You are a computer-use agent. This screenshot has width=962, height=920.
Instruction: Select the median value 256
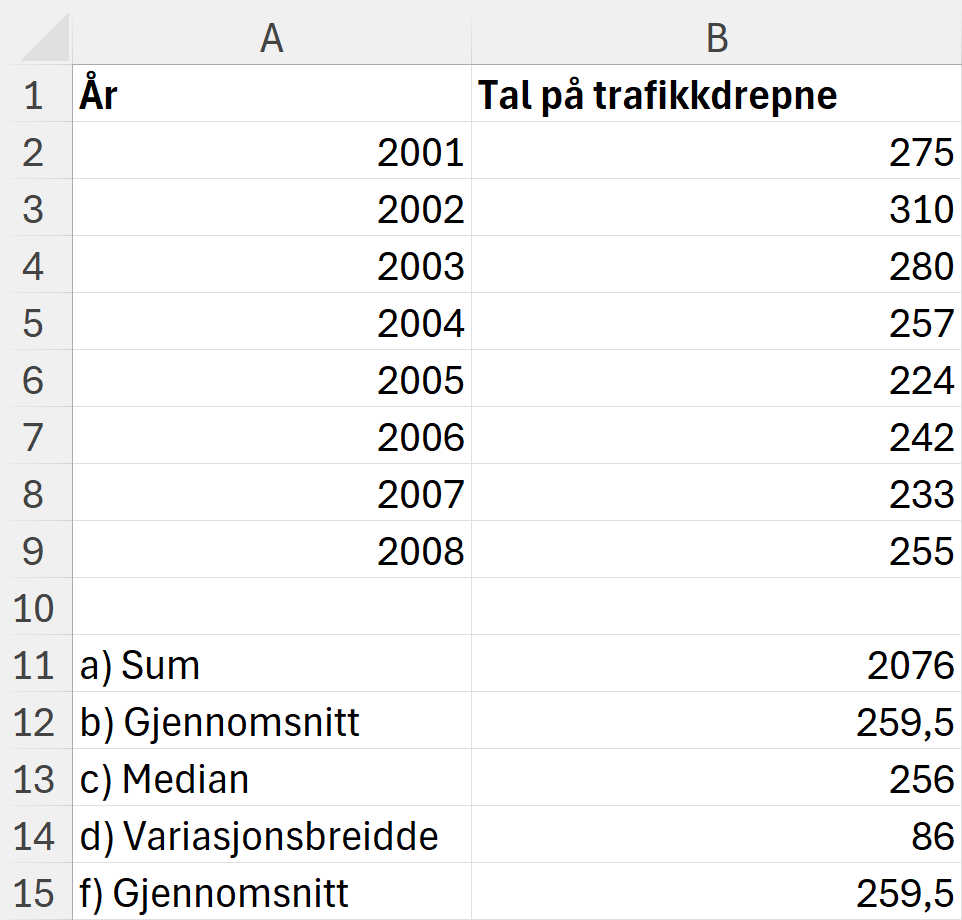[x=715, y=778]
